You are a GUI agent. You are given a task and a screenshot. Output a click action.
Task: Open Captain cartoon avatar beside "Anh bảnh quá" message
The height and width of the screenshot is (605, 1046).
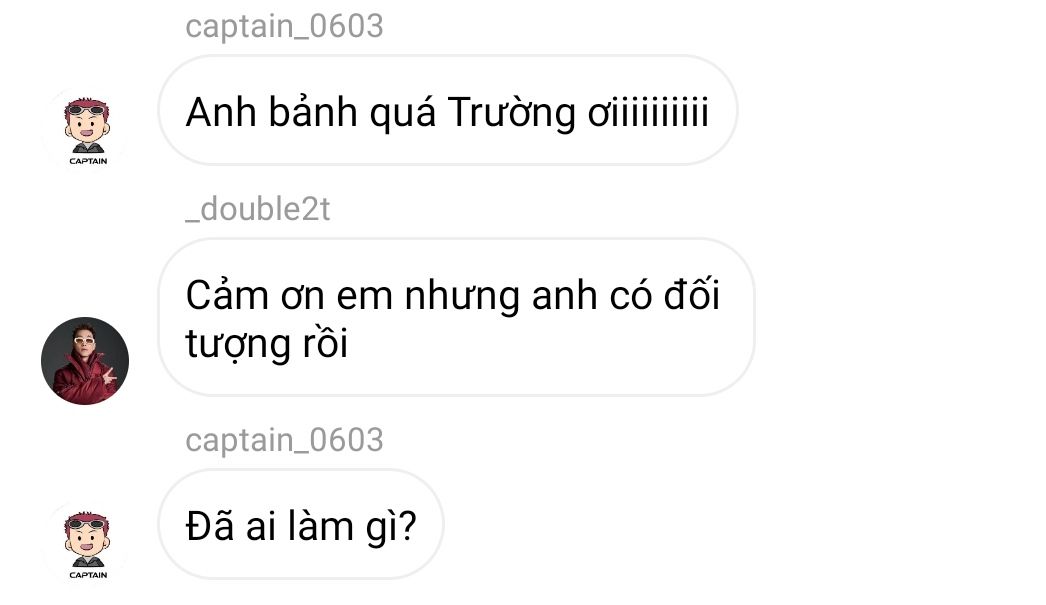[x=87, y=129]
